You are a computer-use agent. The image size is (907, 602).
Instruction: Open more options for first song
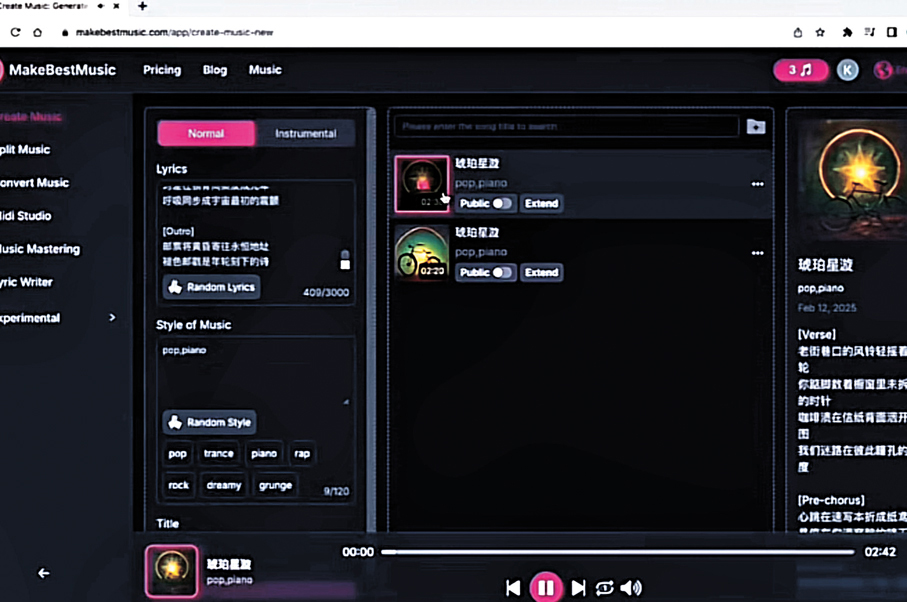pos(758,184)
